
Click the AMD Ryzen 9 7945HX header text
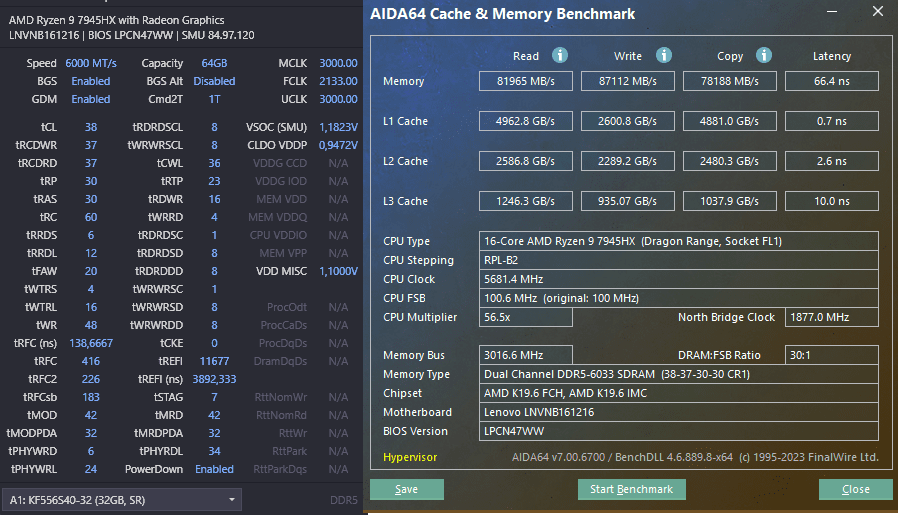click(x=116, y=20)
